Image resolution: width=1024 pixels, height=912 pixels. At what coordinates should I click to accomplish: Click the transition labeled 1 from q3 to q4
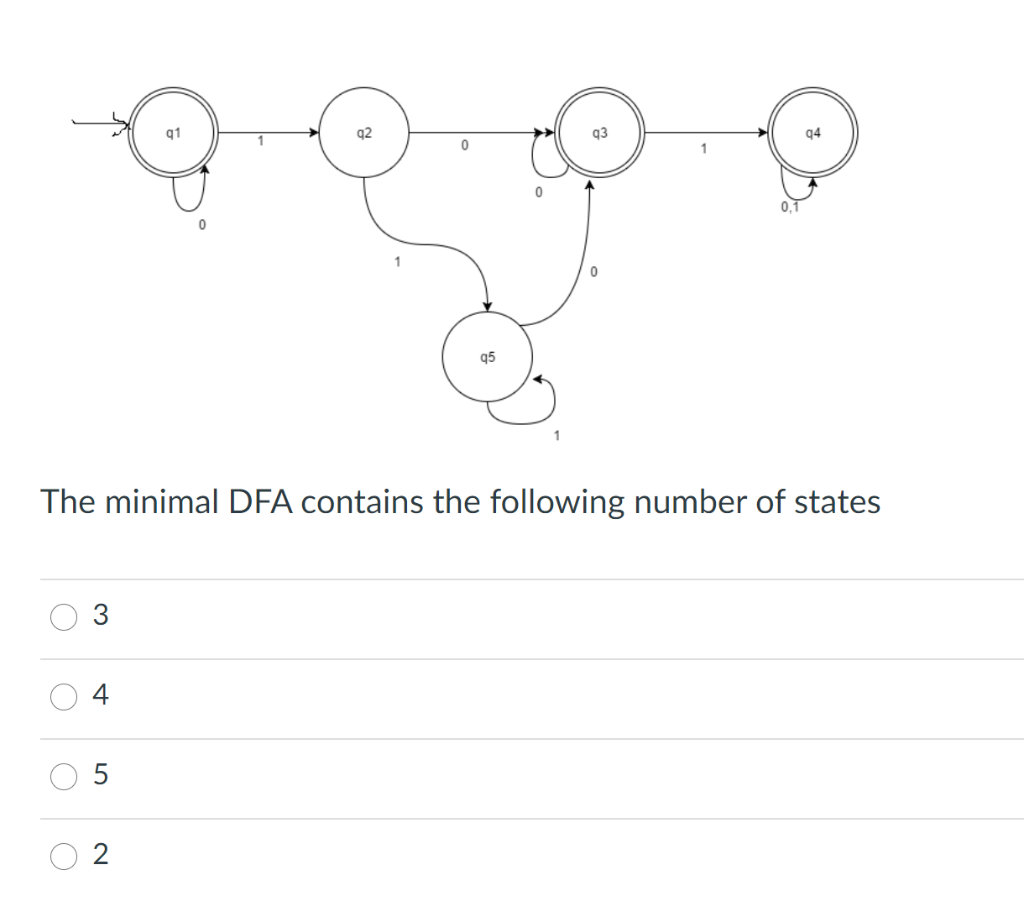pyautogui.click(x=703, y=131)
